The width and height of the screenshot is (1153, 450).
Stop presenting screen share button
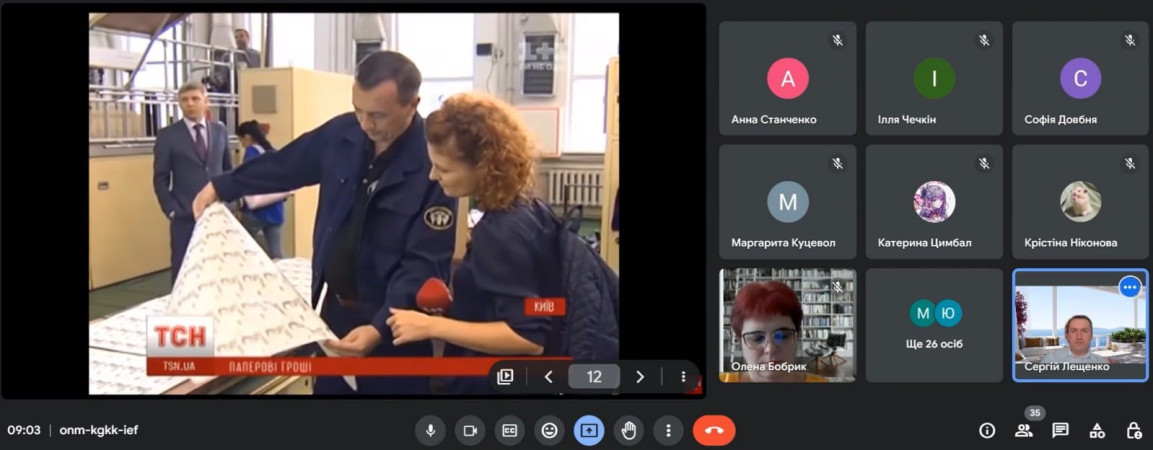(x=588, y=430)
